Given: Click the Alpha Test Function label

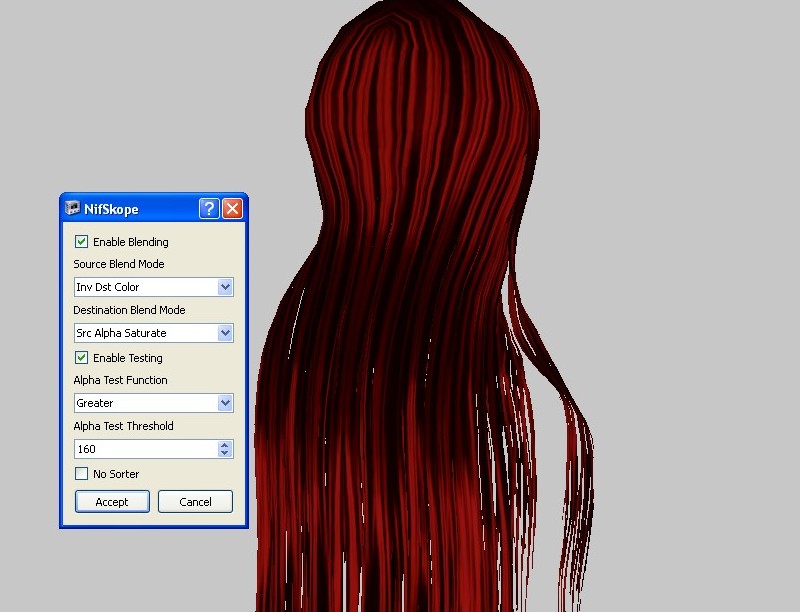Looking at the screenshot, I should [120, 380].
